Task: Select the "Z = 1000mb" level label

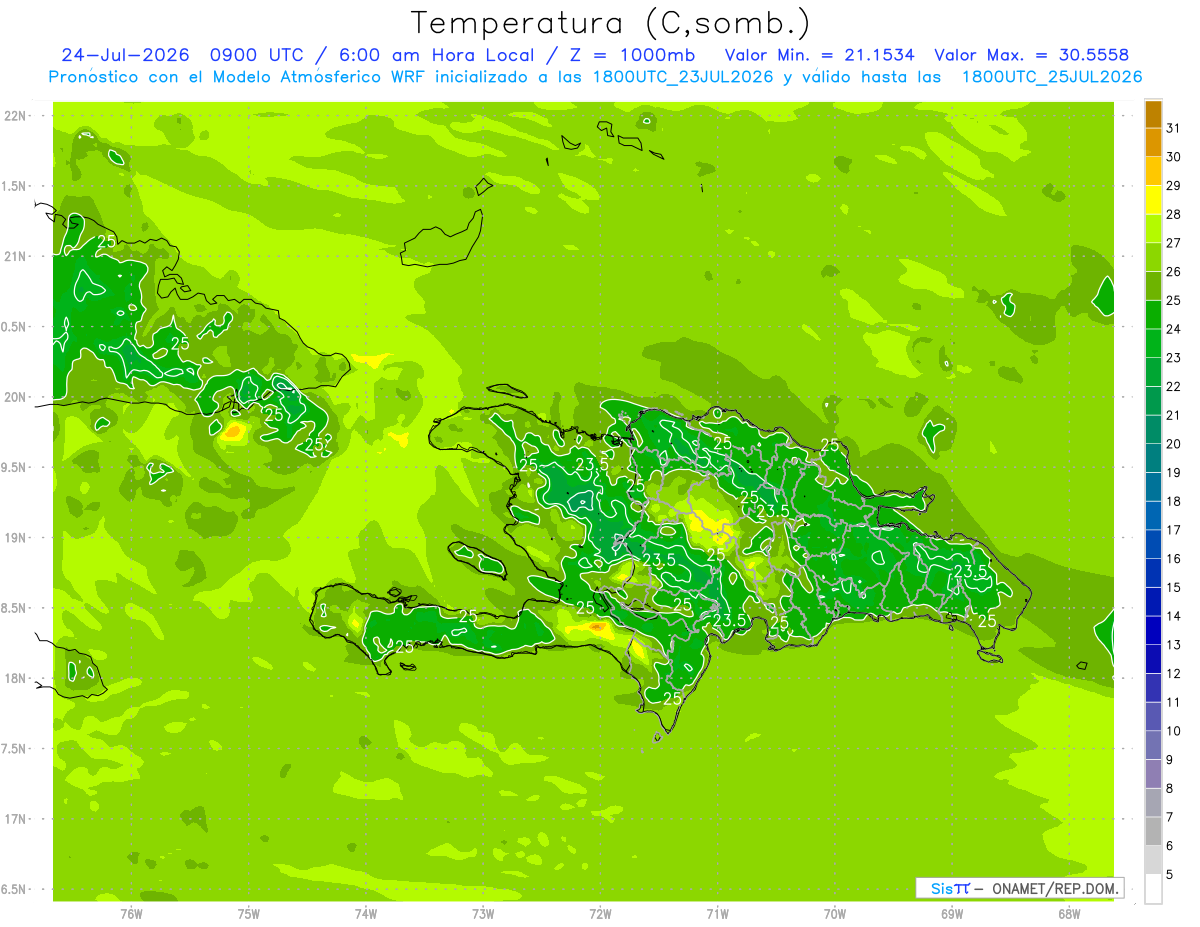Action: click(x=631, y=55)
